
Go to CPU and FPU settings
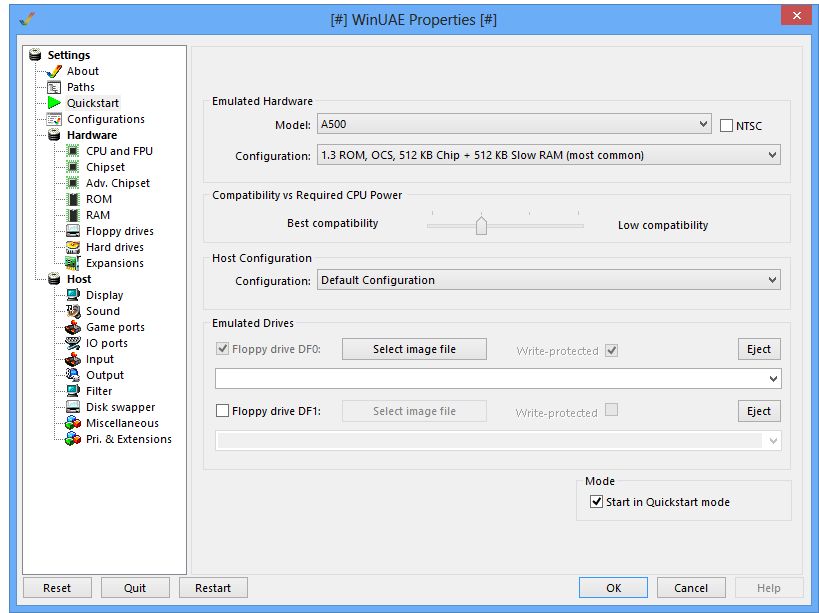(119, 151)
